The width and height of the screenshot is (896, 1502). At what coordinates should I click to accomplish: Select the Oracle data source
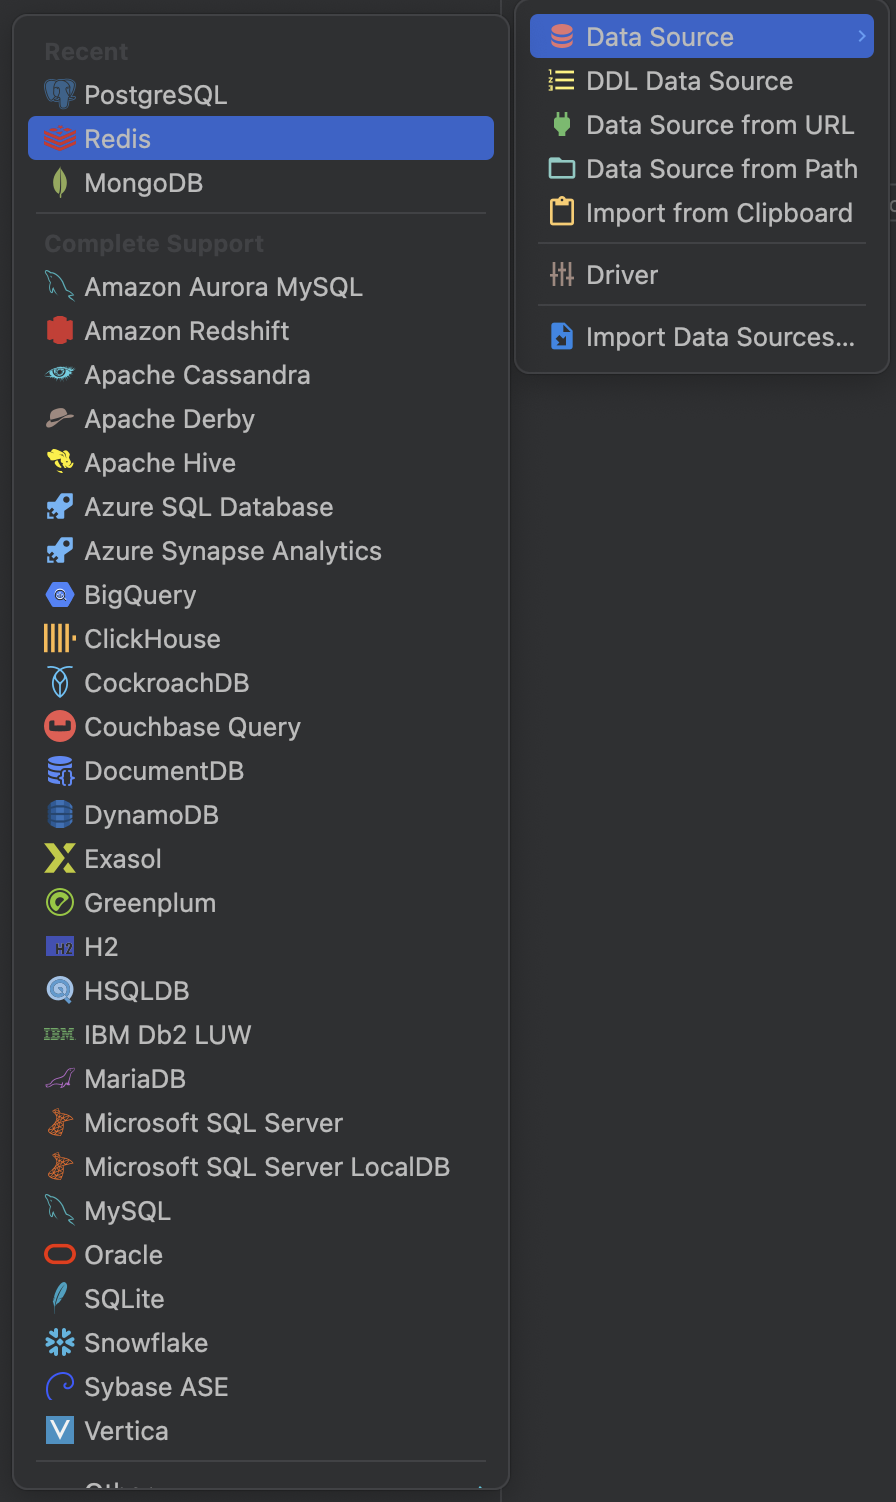[261, 1255]
